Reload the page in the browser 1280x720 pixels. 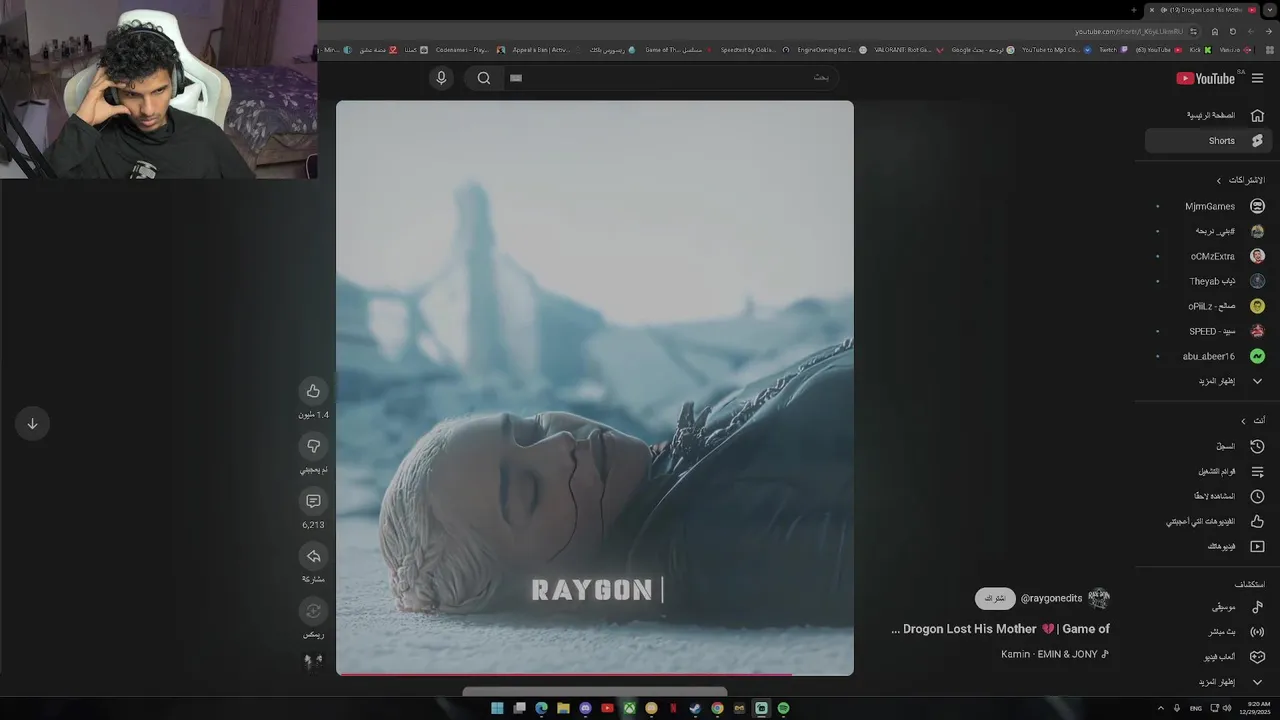pyautogui.click(x=1233, y=31)
